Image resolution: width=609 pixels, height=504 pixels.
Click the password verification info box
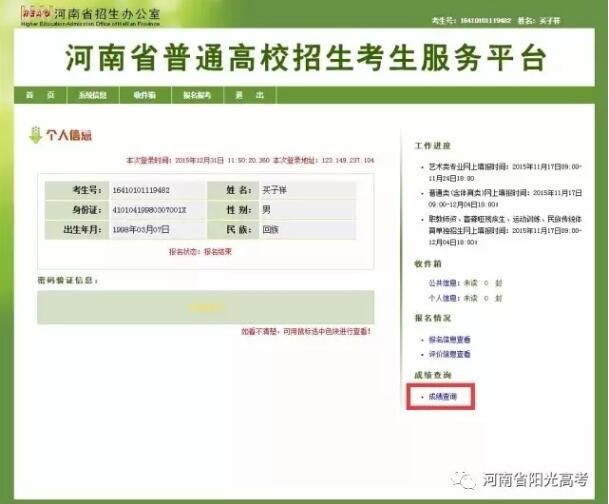pos(206,307)
